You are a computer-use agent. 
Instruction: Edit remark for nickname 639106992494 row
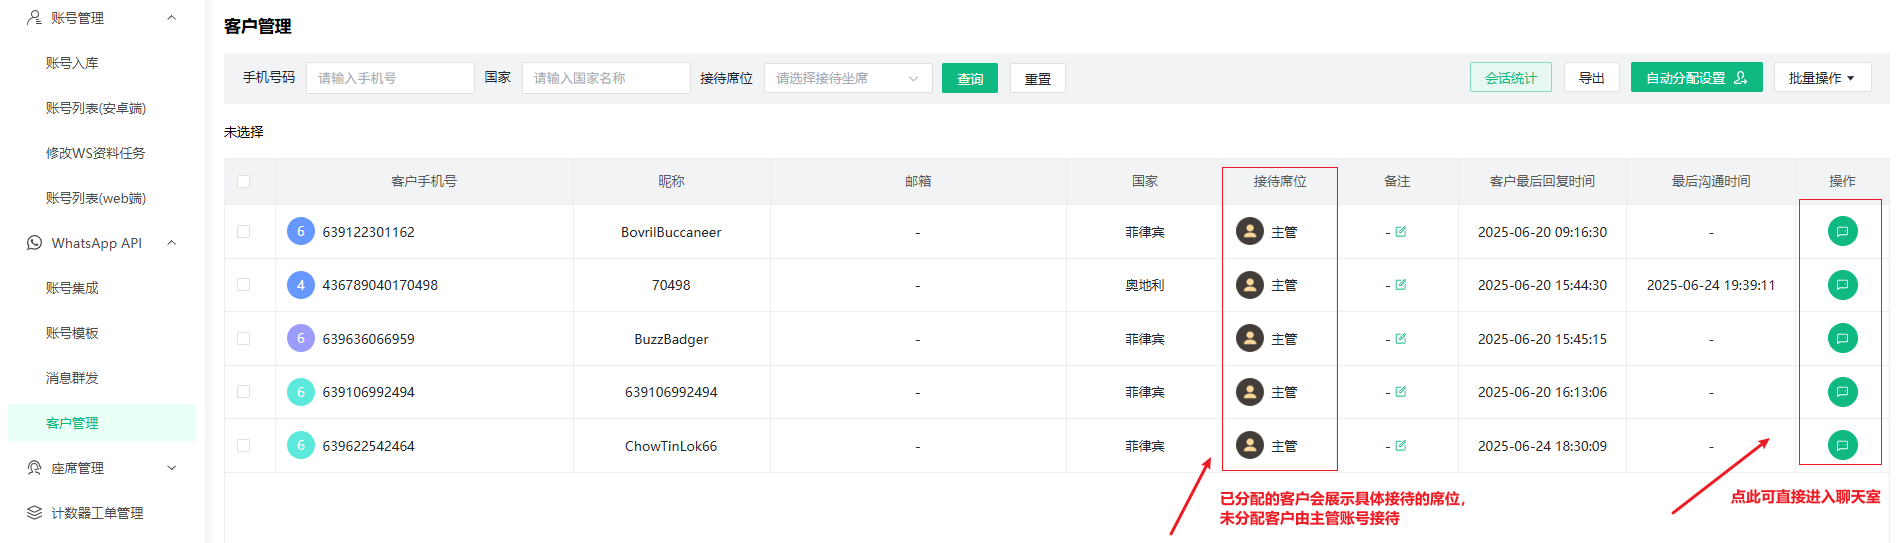pyautogui.click(x=1401, y=392)
